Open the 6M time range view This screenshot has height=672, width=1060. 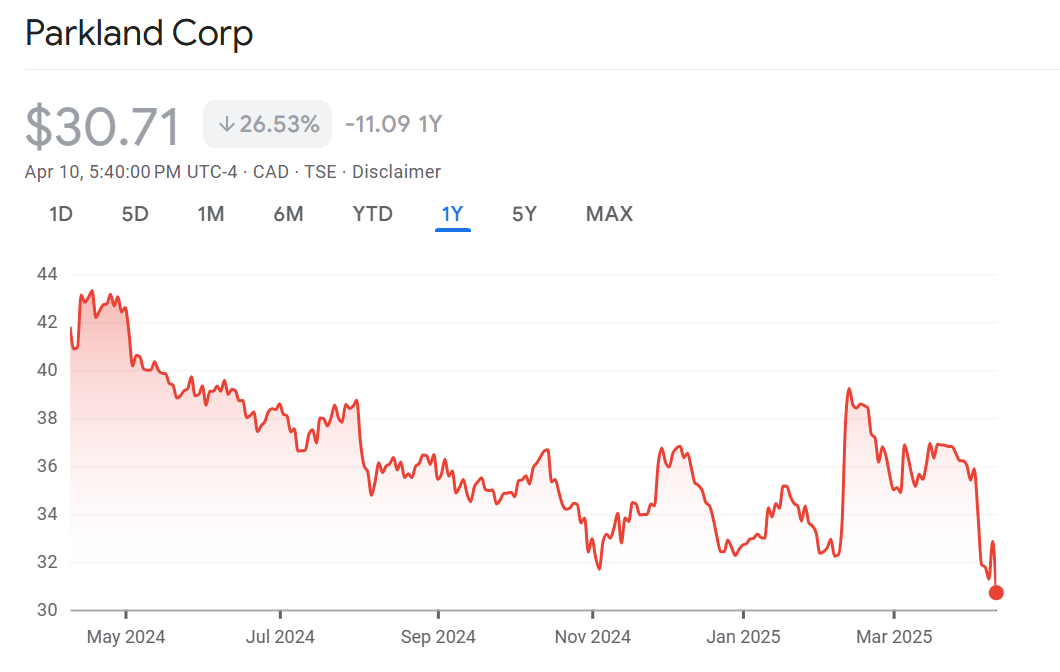coord(288,214)
